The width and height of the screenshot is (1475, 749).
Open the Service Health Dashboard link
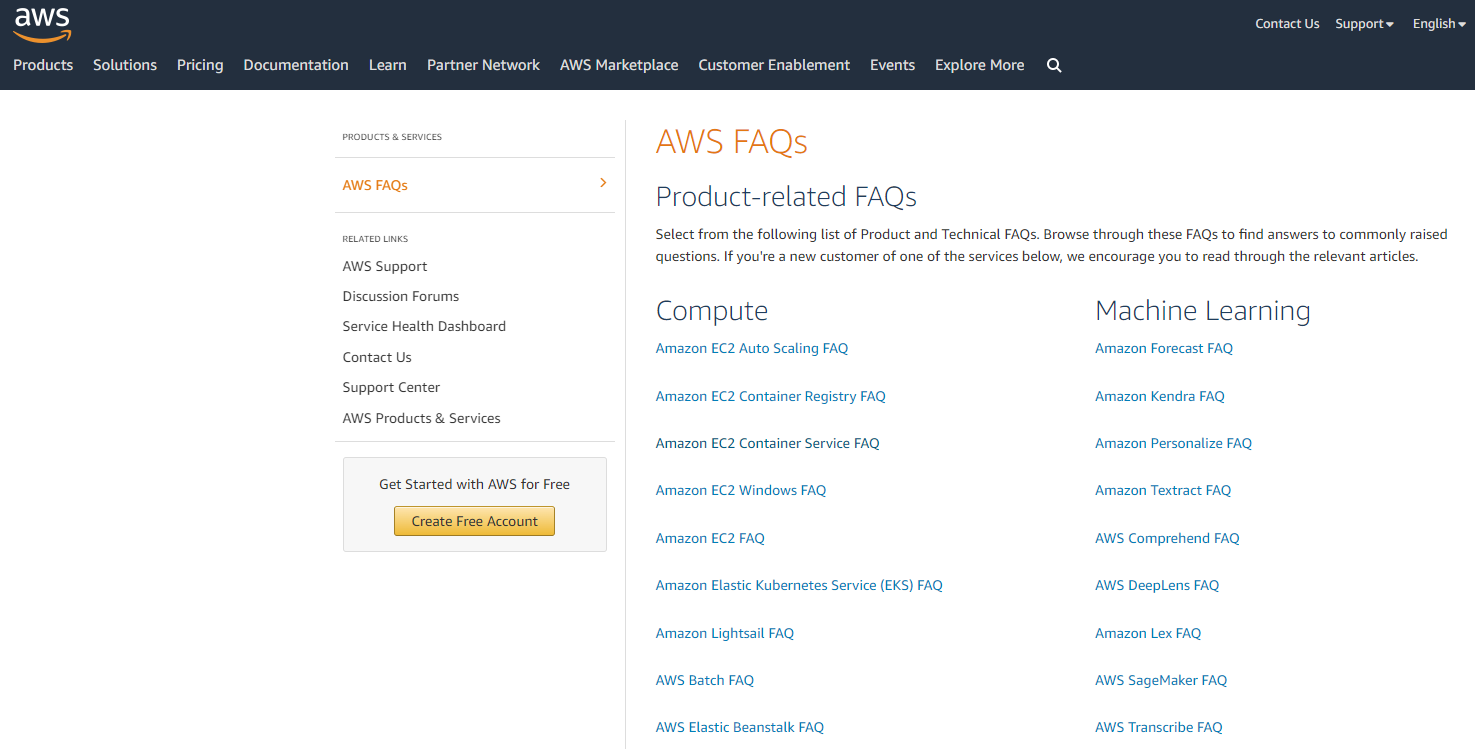tap(424, 326)
